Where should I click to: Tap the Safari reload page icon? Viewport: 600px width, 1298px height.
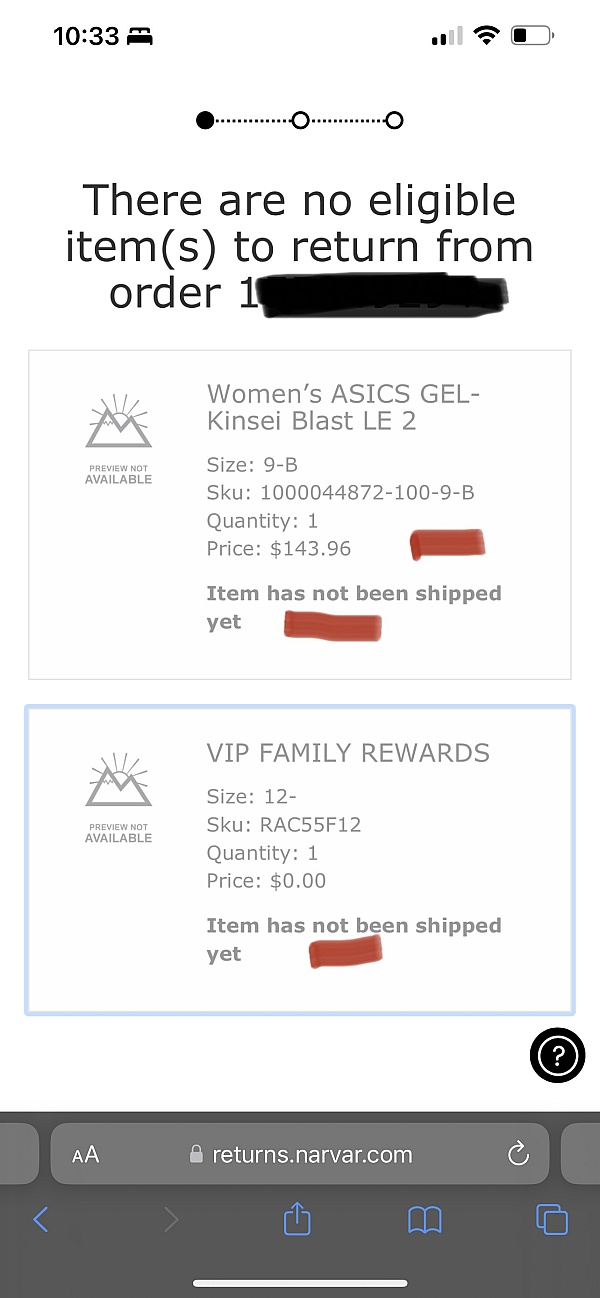(x=518, y=1155)
